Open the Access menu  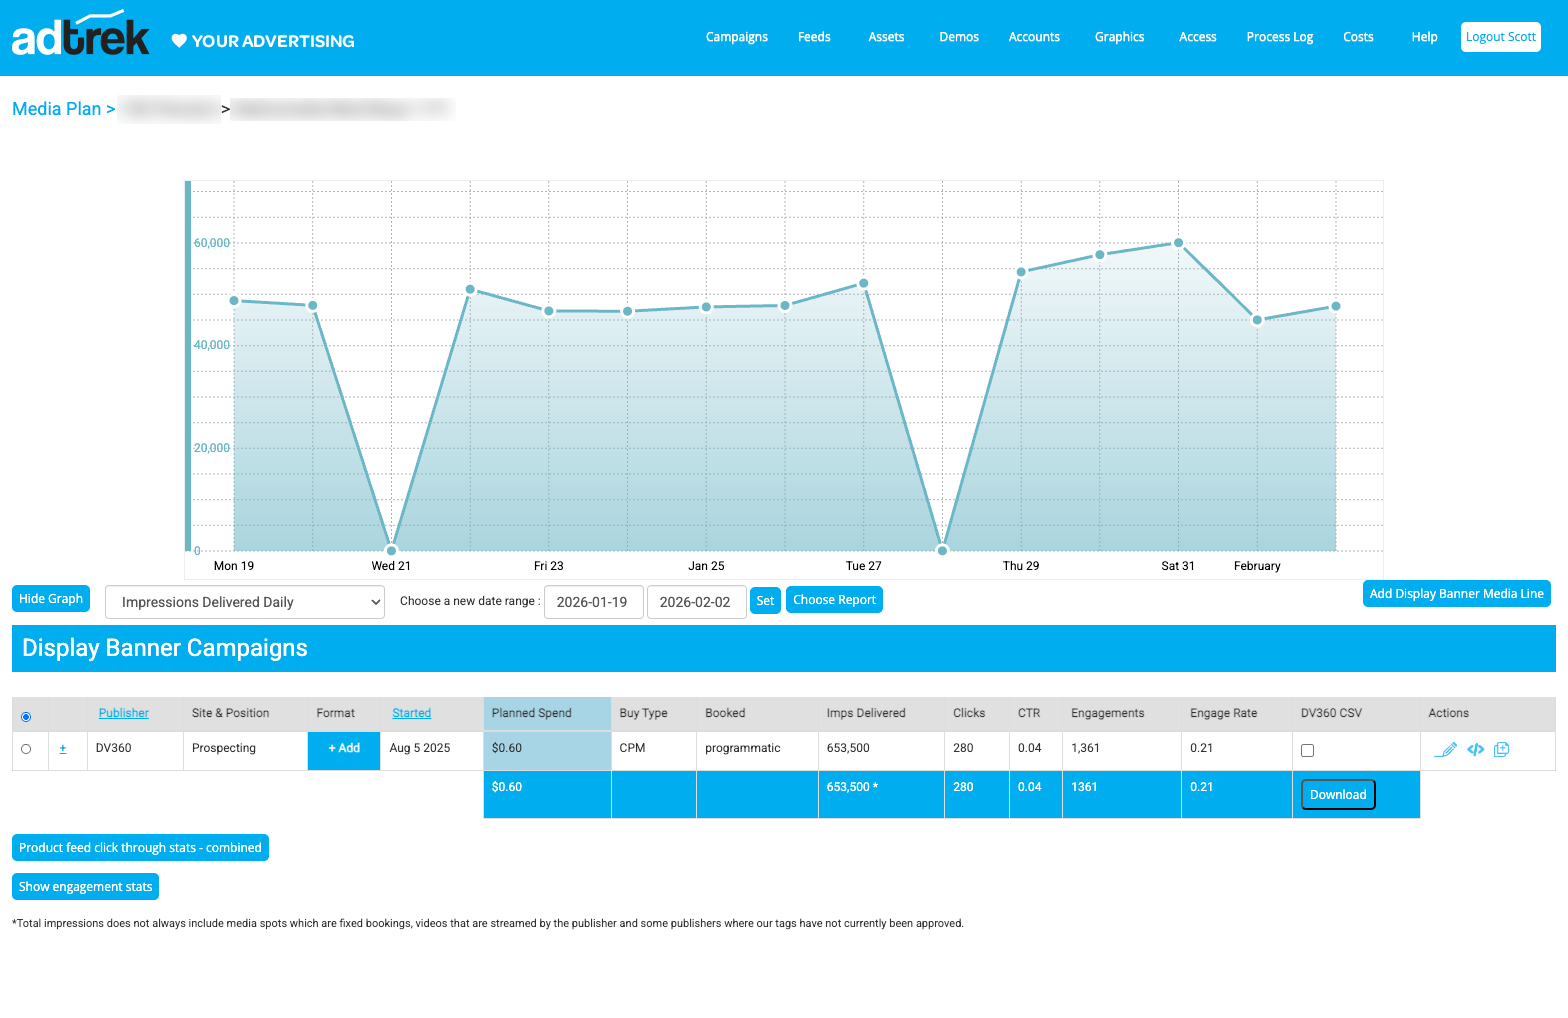[x=1198, y=37]
